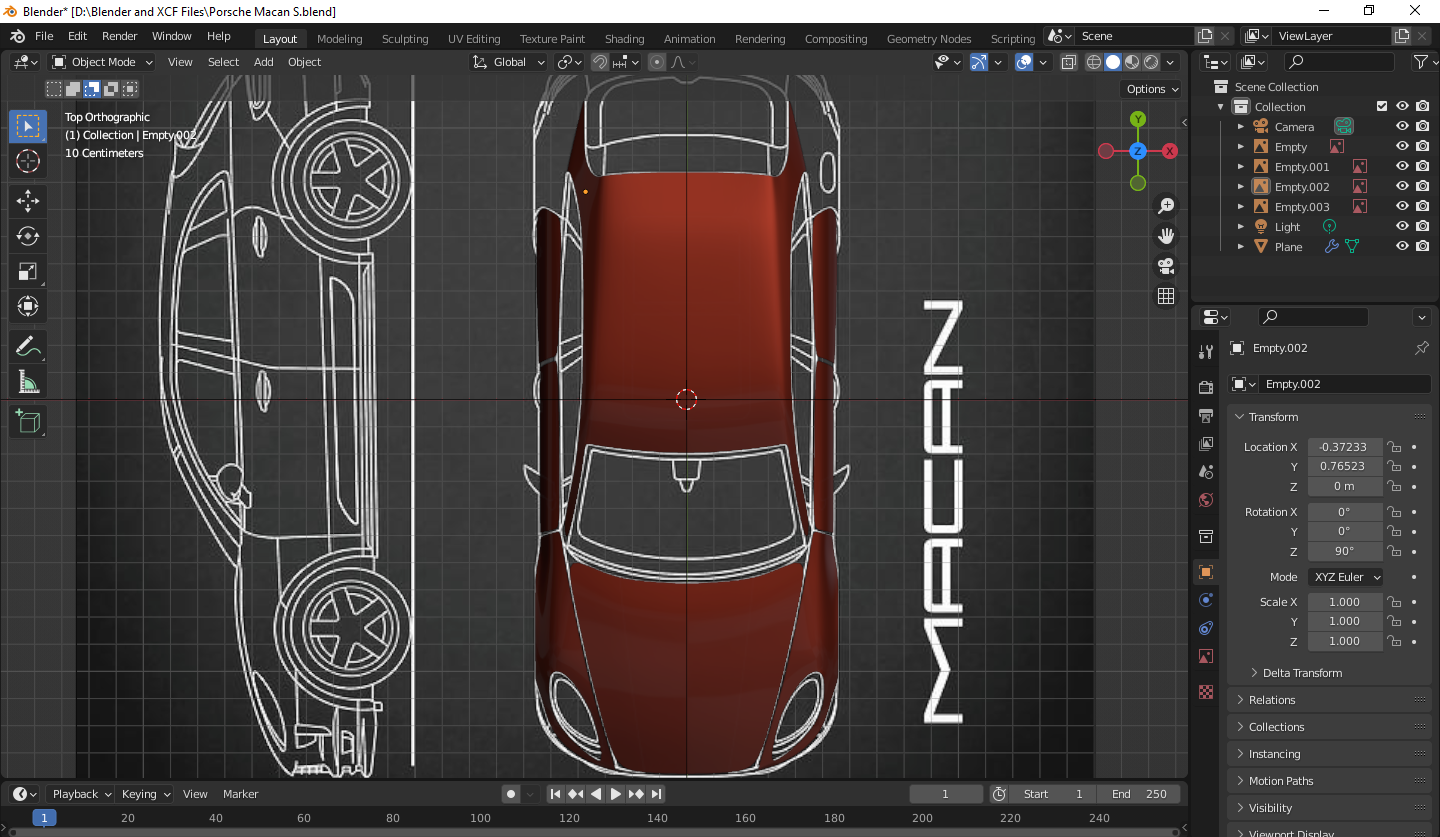Jump to the next keyframe
The width and height of the screenshot is (1440, 837).
636,794
